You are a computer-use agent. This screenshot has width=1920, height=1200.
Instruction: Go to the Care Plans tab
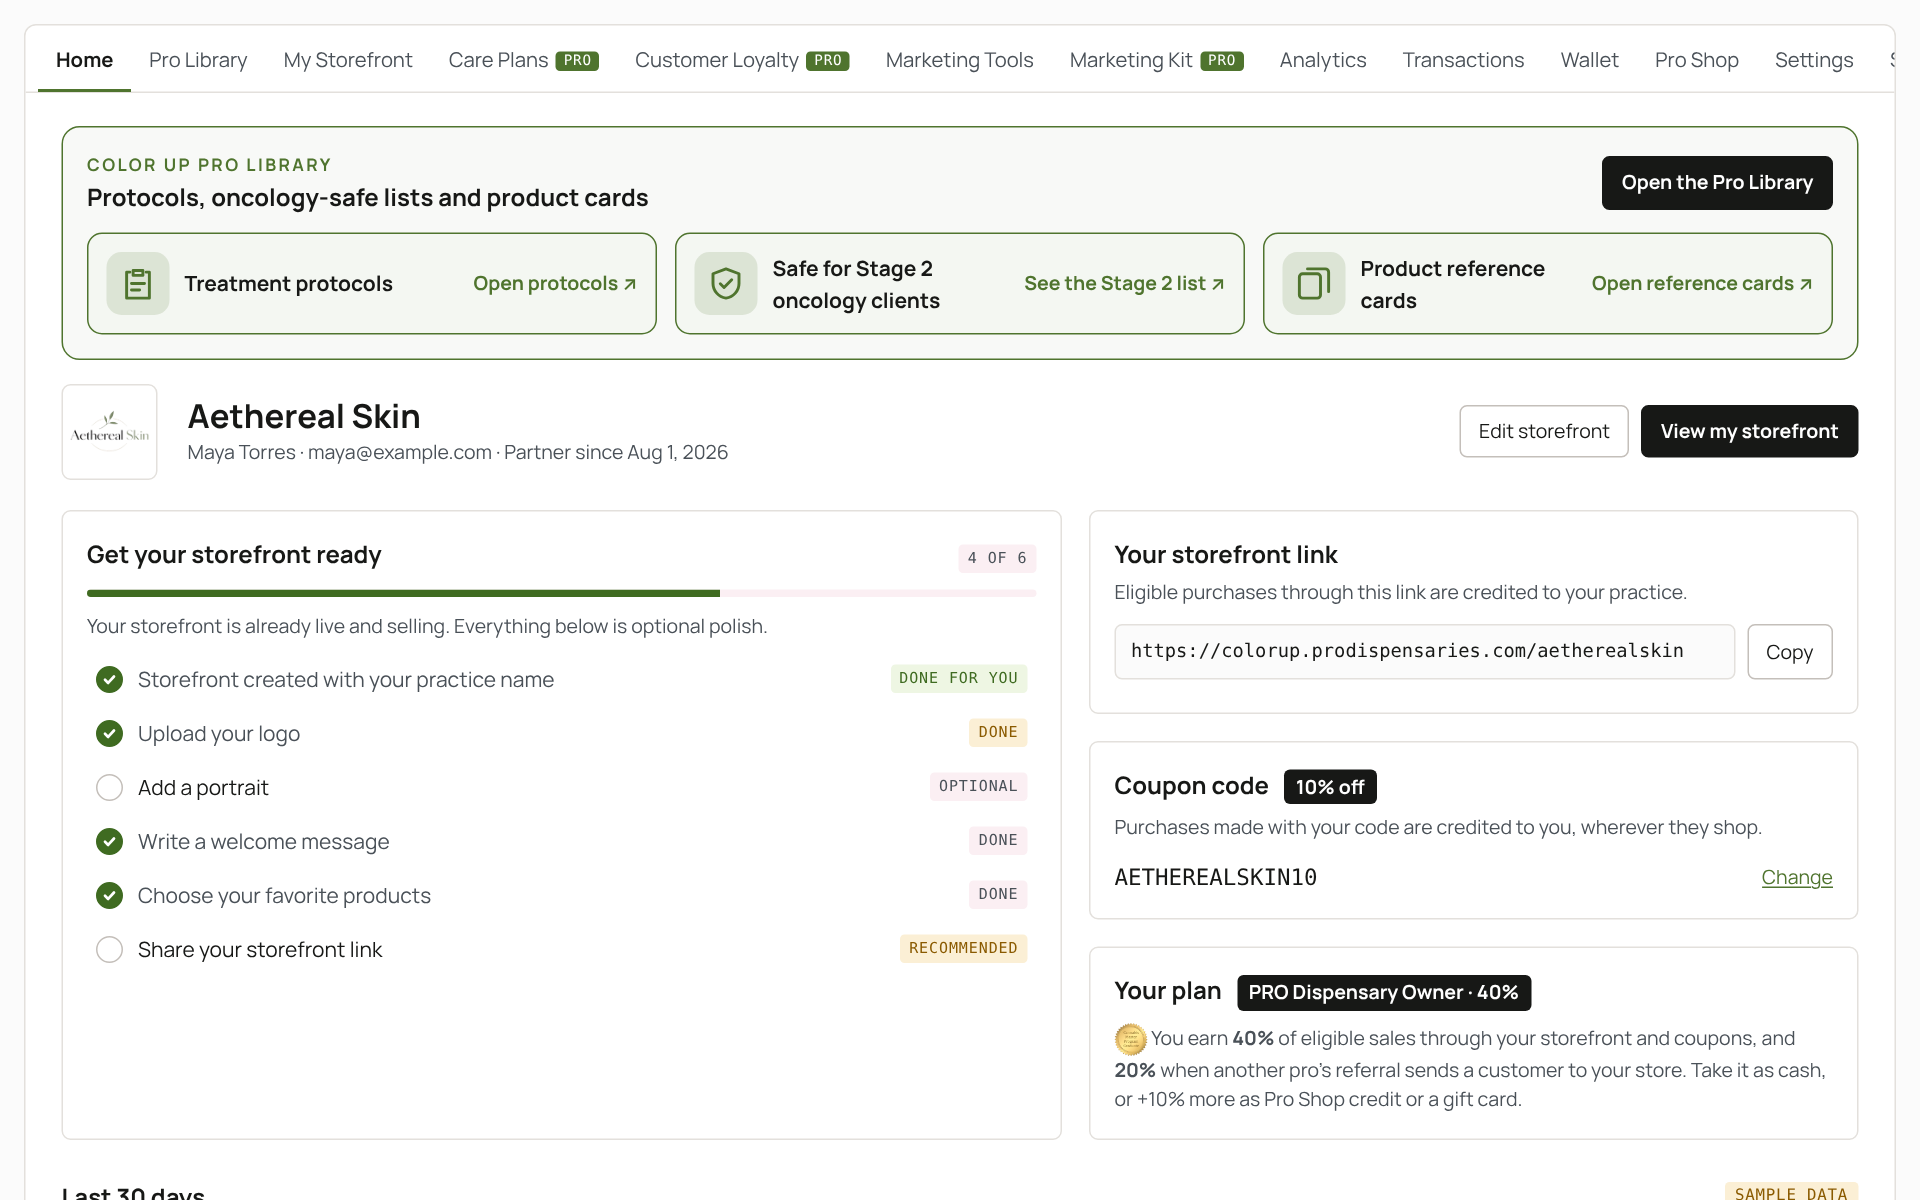coord(523,60)
